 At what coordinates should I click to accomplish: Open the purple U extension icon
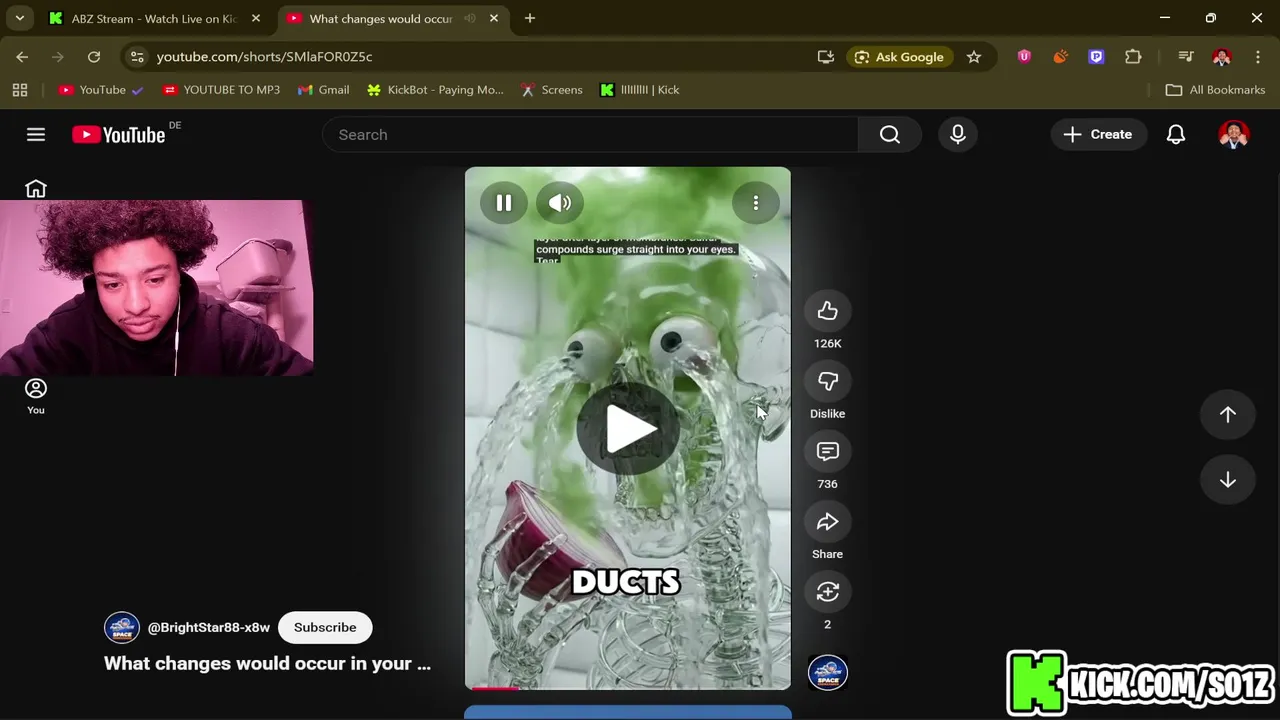(x=1024, y=57)
